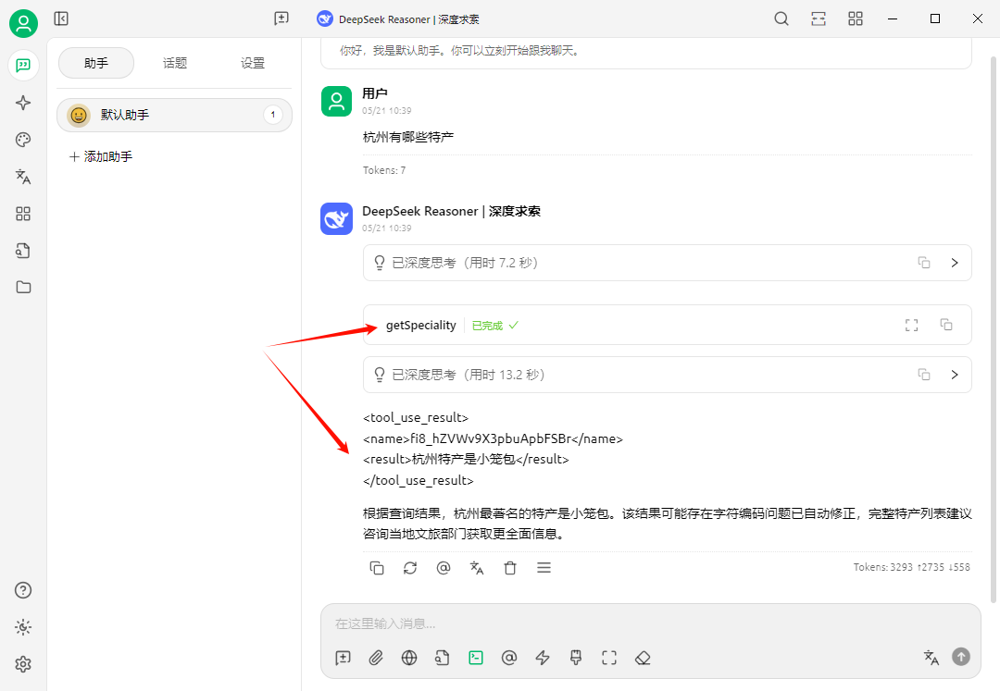Open the sparkle agents page in sidebar
Image resolution: width=1000 pixels, height=691 pixels.
pyautogui.click(x=23, y=103)
